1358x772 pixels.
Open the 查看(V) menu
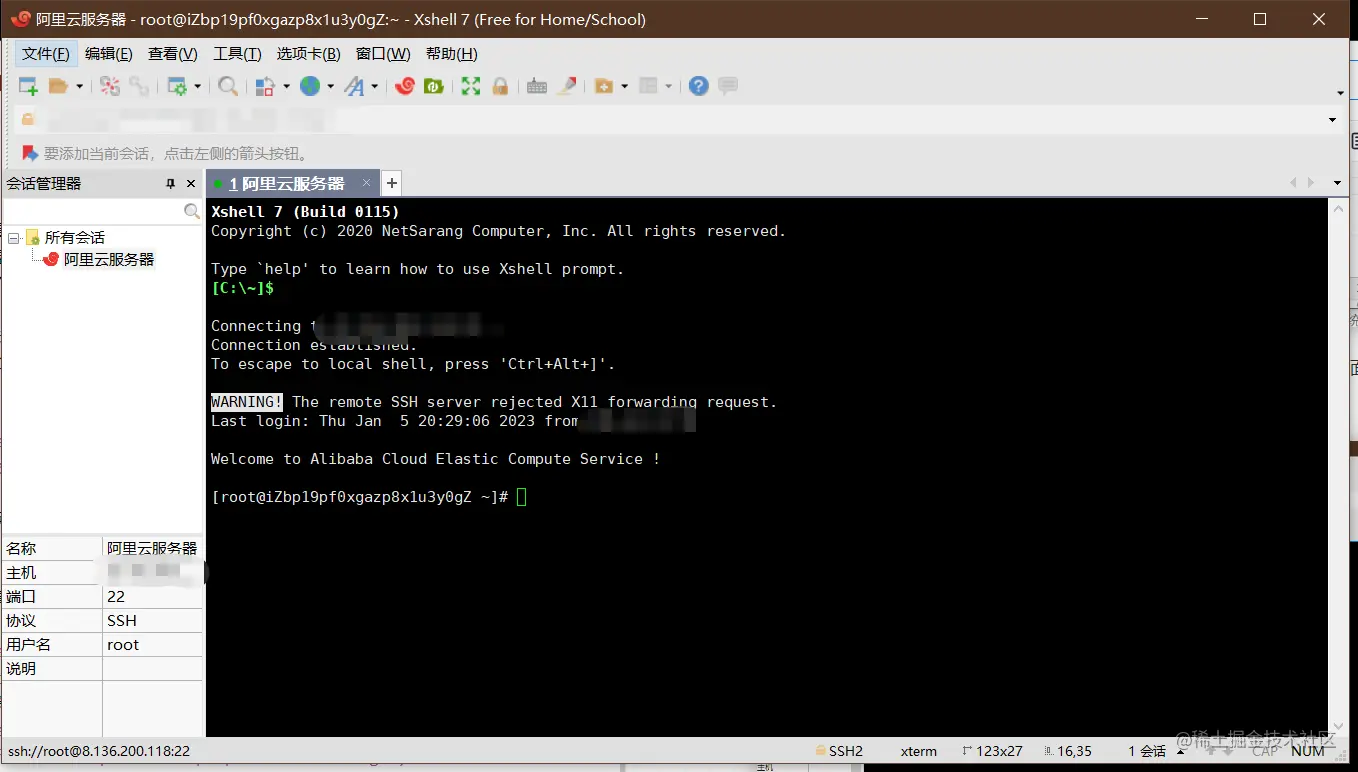click(173, 54)
